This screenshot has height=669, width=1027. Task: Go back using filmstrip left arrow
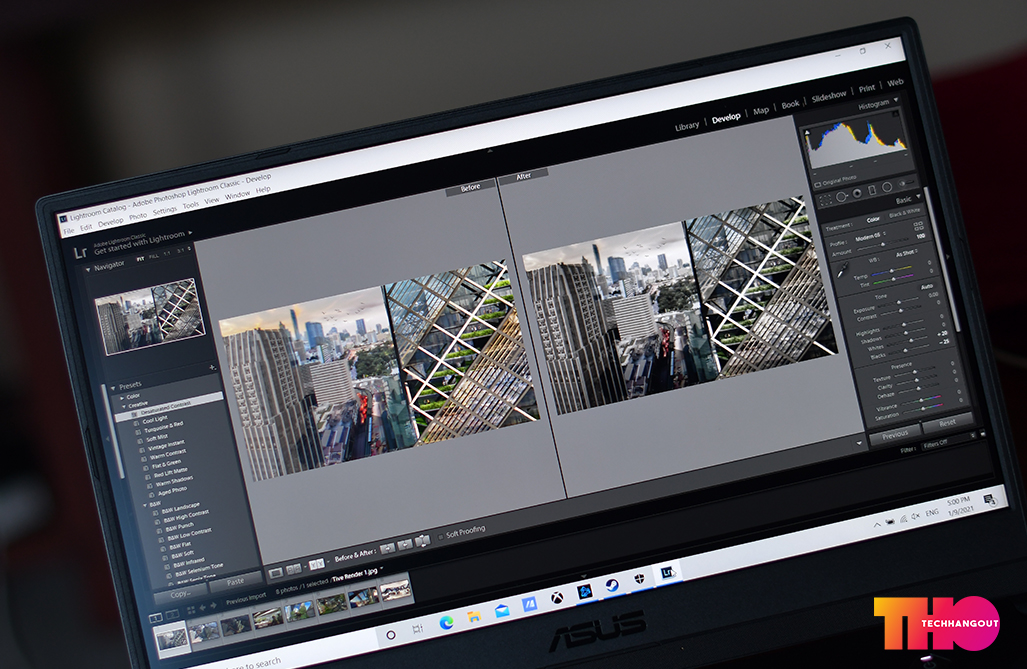click(x=202, y=607)
